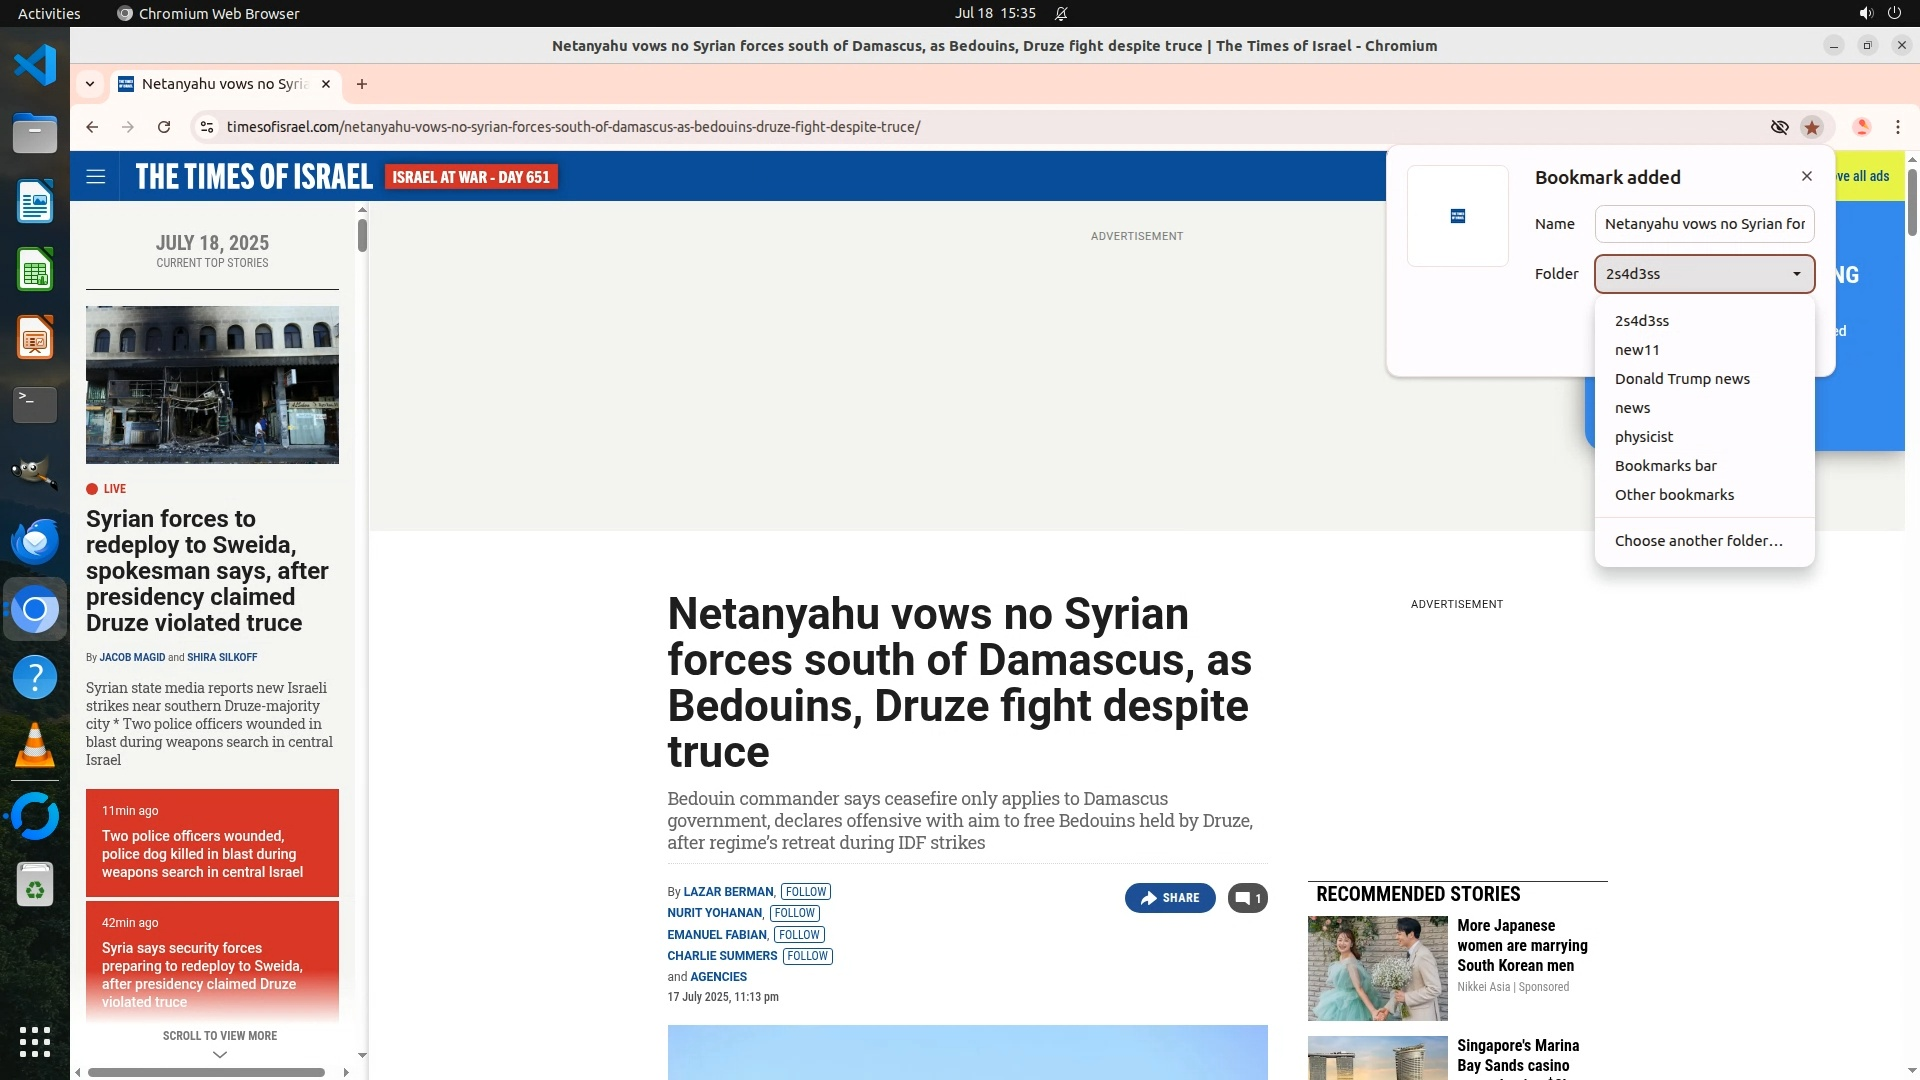1920x1080 pixels.
Task: Reload the page with the refresh icon
Action: [x=164, y=127]
